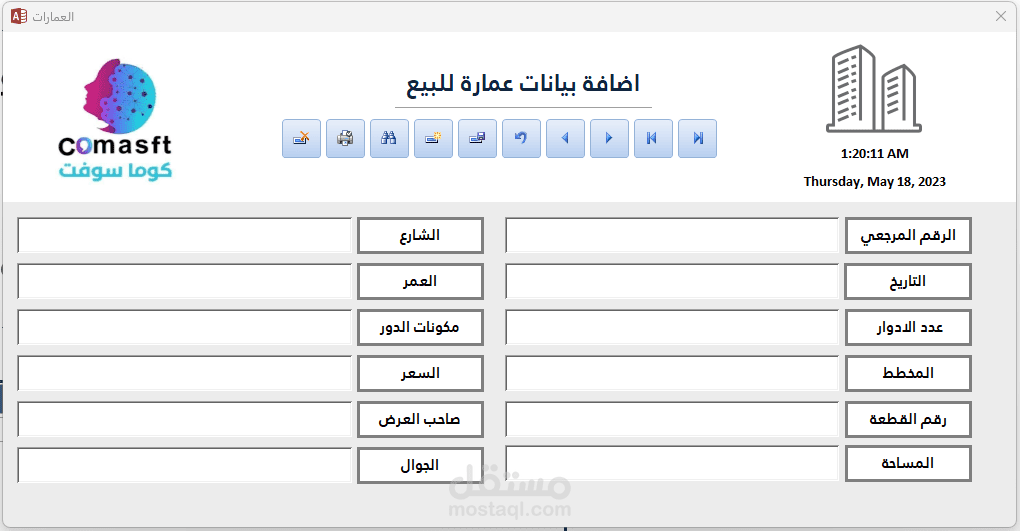Click the printer icon to print record
The height and width of the screenshot is (531, 1020).
point(345,139)
